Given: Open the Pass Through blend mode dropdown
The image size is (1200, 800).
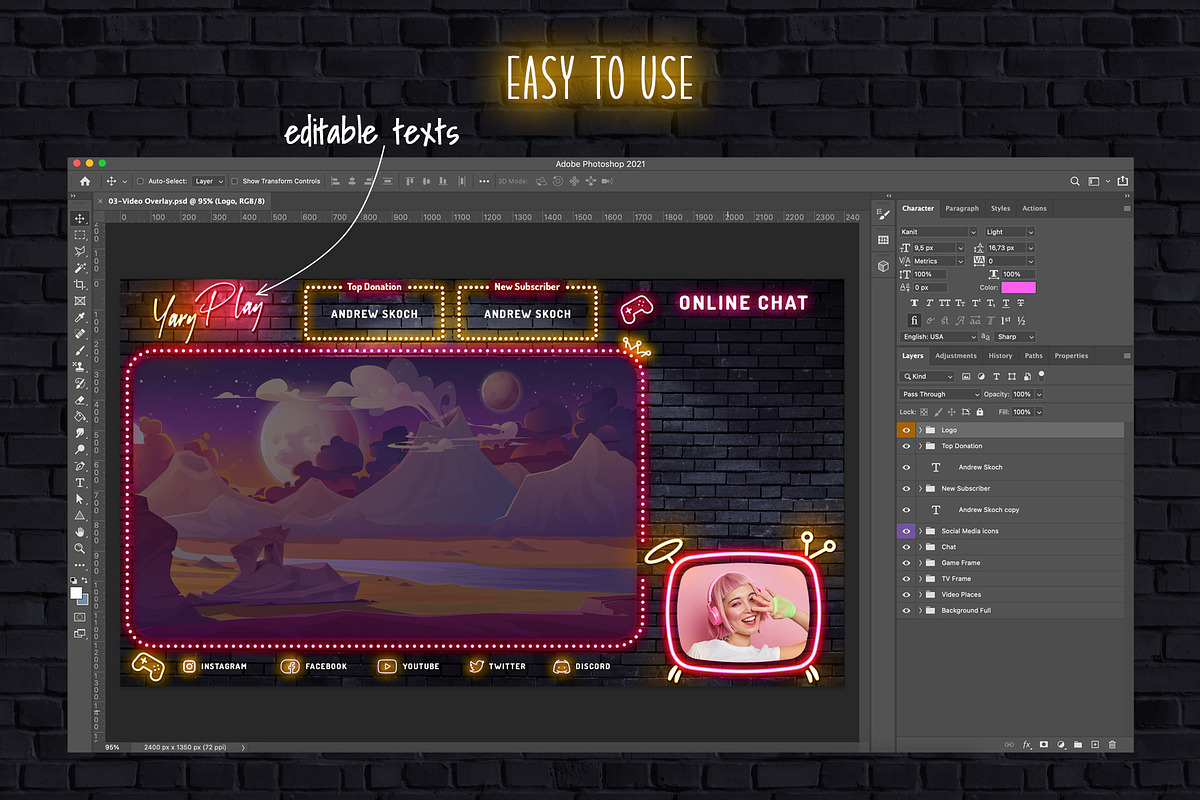Looking at the screenshot, I should [940, 394].
